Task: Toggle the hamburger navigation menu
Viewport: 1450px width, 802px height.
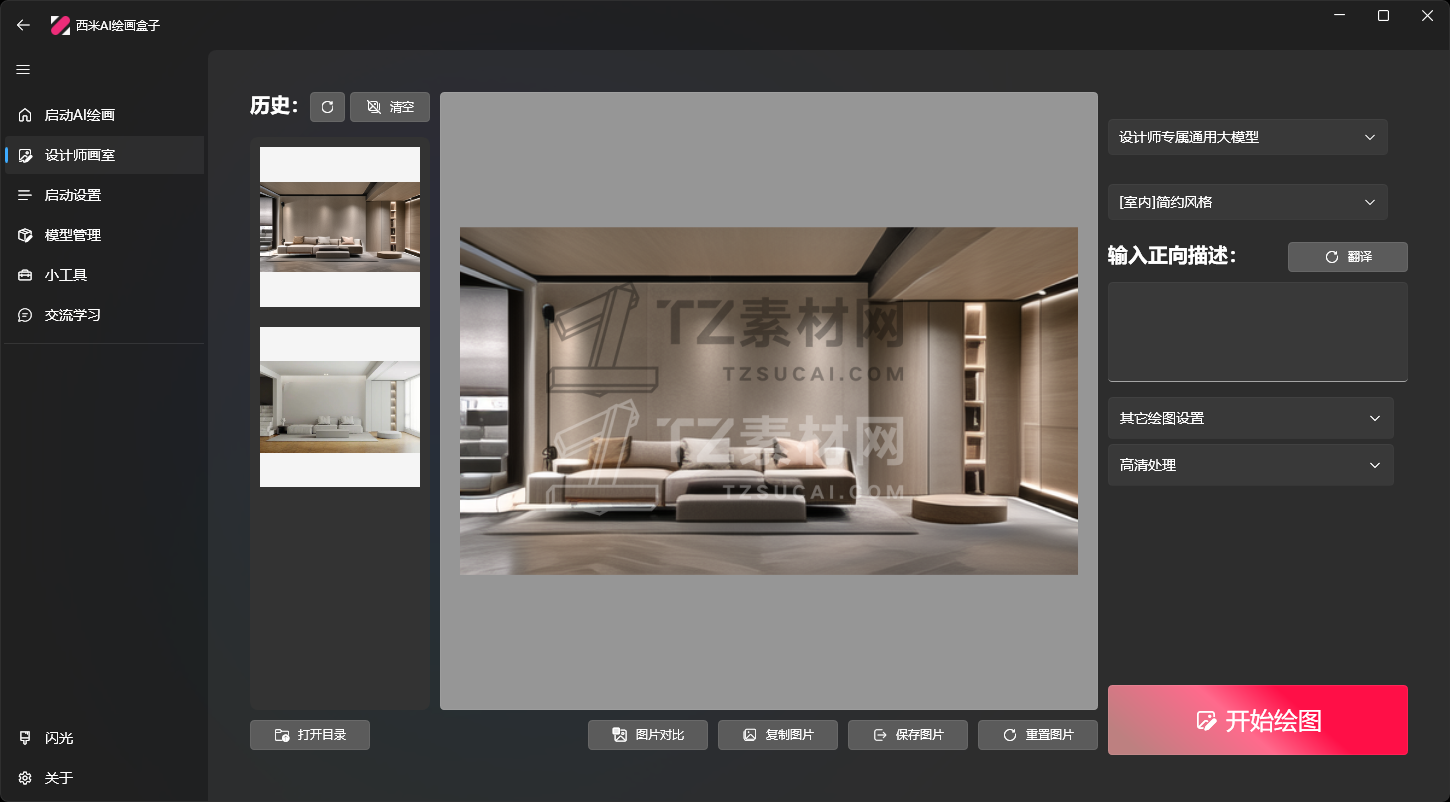Action: pyautogui.click(x=23, y=70)
